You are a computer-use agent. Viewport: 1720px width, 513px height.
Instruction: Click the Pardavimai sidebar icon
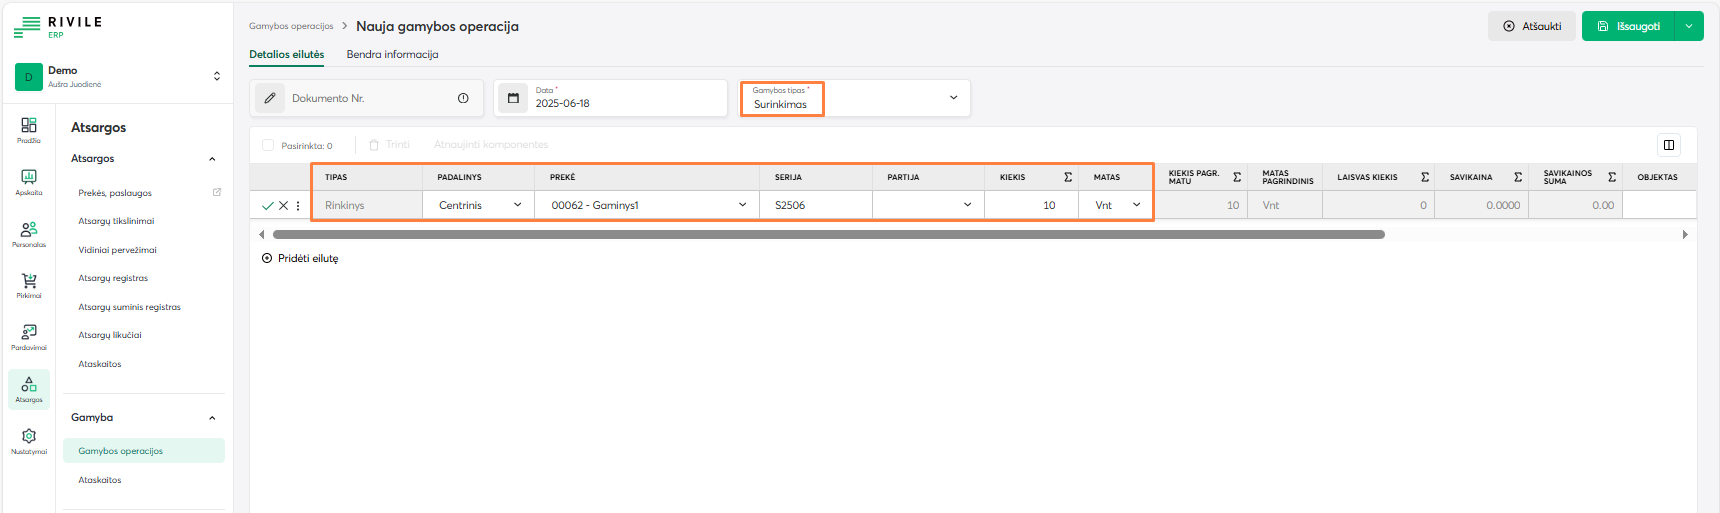coord(29,336)
